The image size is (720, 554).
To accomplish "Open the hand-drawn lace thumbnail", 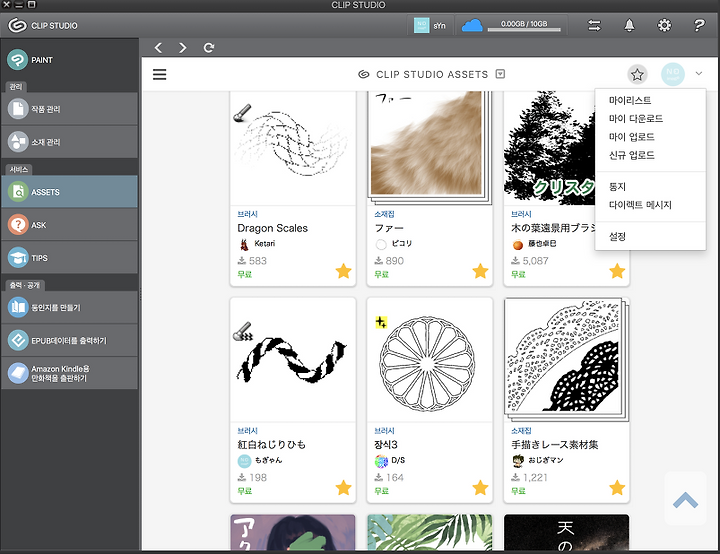I will click(567, 360).
